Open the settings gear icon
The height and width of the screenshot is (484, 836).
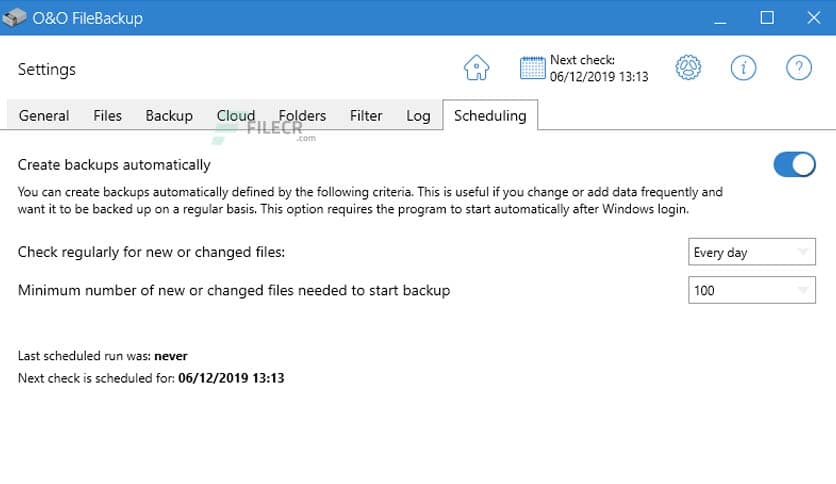point(688,68)
